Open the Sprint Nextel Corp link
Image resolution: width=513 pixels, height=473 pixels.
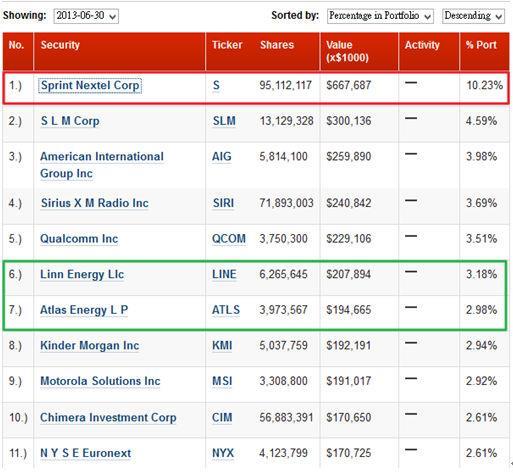coord(90,85)
